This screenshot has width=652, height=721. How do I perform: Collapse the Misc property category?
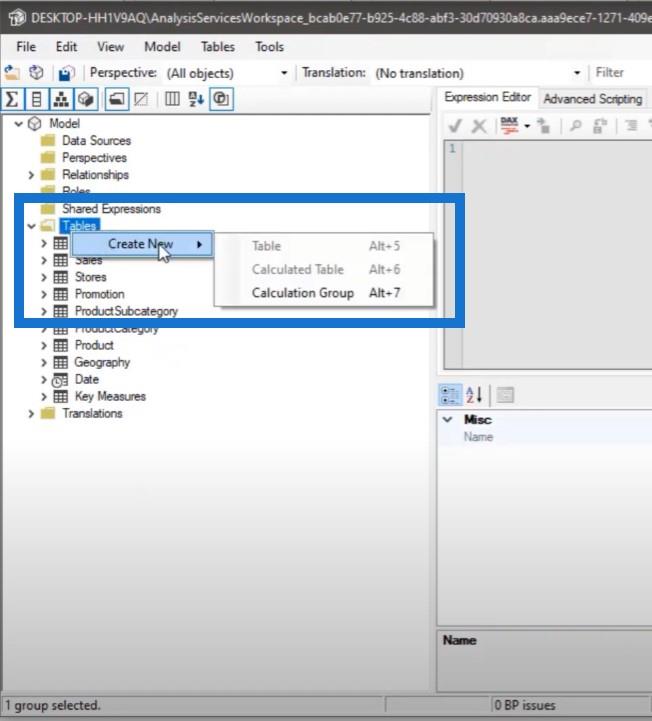tap(447, 419)
